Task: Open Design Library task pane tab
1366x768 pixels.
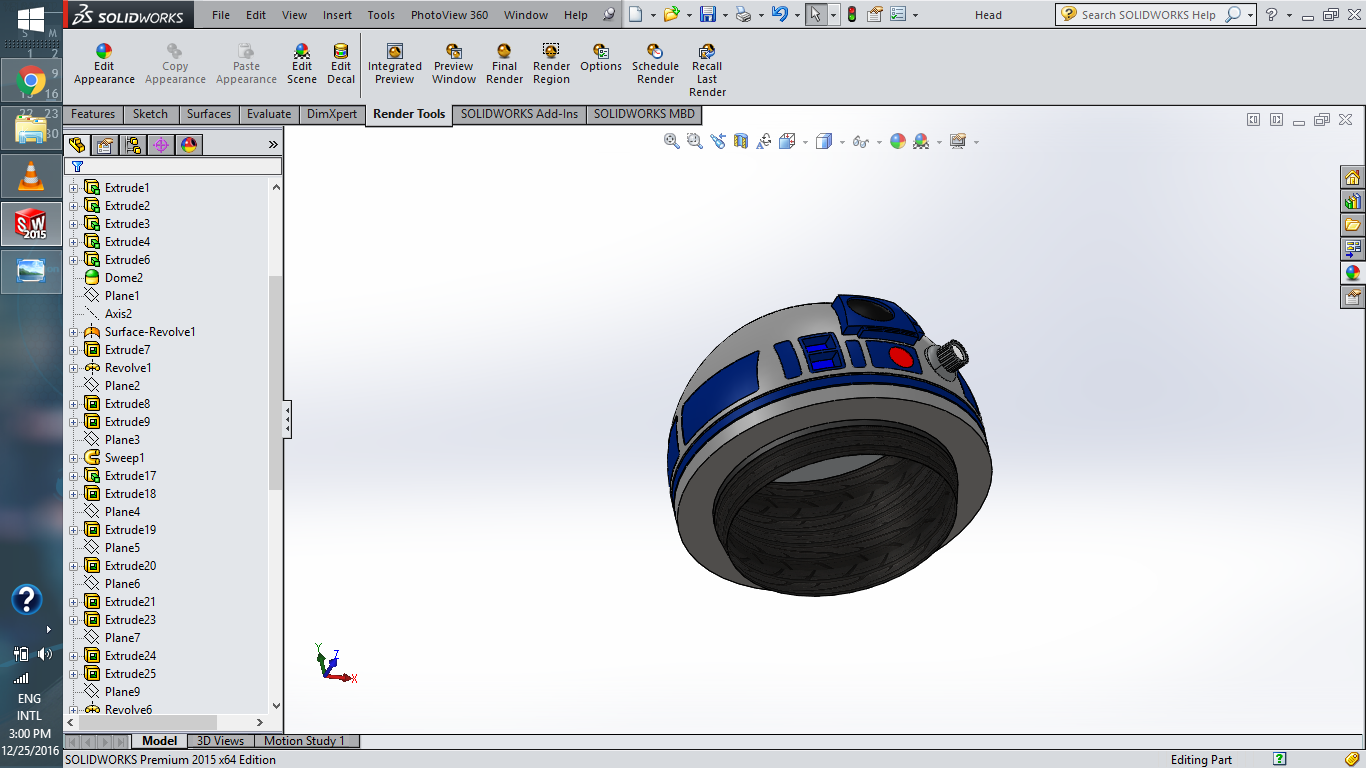Action: tap(1353, 201)
